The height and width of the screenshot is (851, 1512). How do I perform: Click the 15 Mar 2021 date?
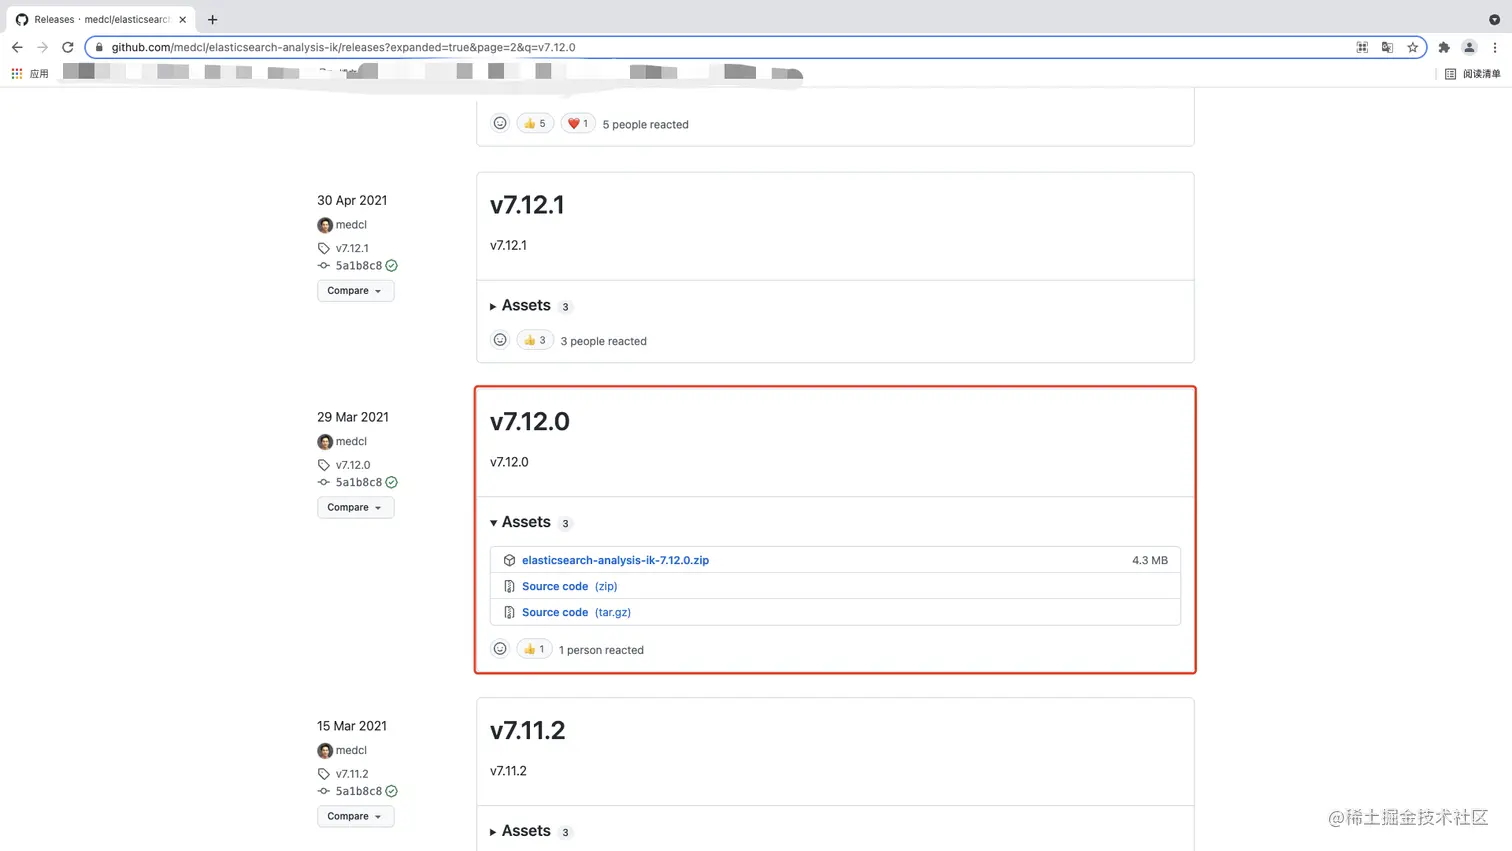(352, 726)
